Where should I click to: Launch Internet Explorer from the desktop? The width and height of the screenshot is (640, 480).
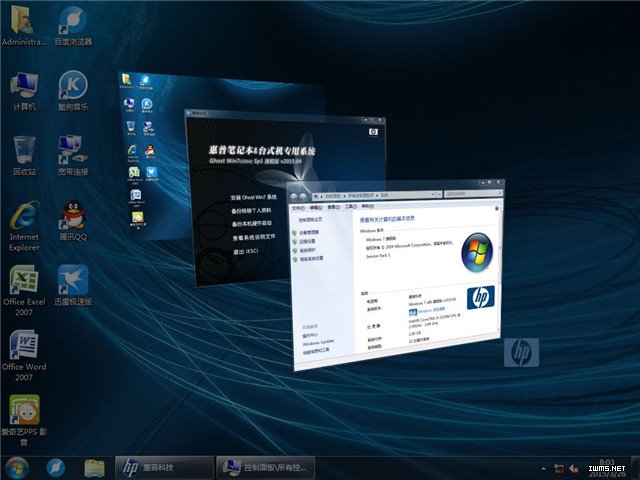tap(24, 227)
